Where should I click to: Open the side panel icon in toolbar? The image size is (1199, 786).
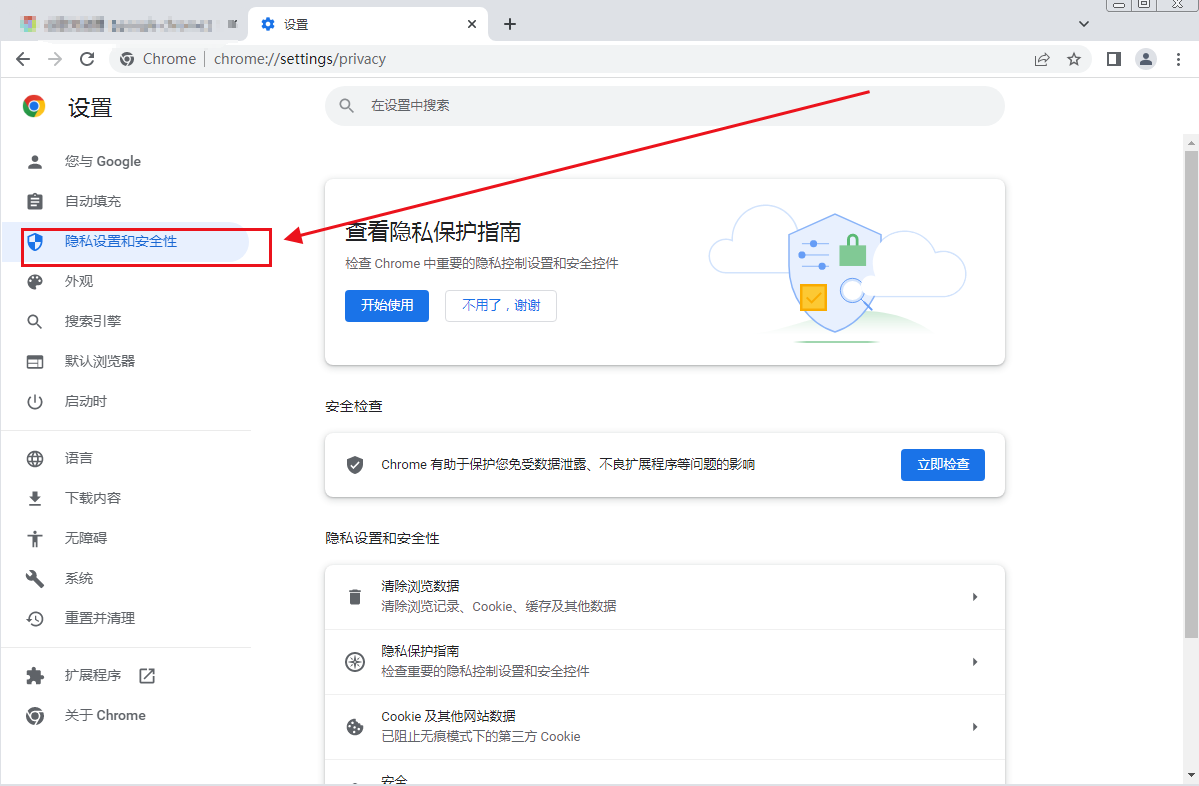pos(1114,59)
